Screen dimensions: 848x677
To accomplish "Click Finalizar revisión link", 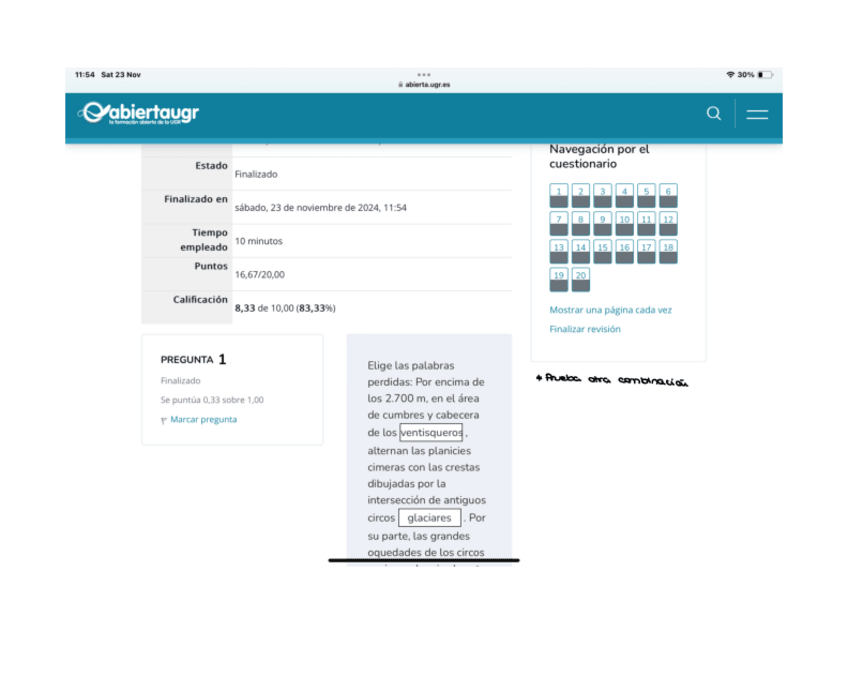I will pyautogui.click(x=585, y=329).
